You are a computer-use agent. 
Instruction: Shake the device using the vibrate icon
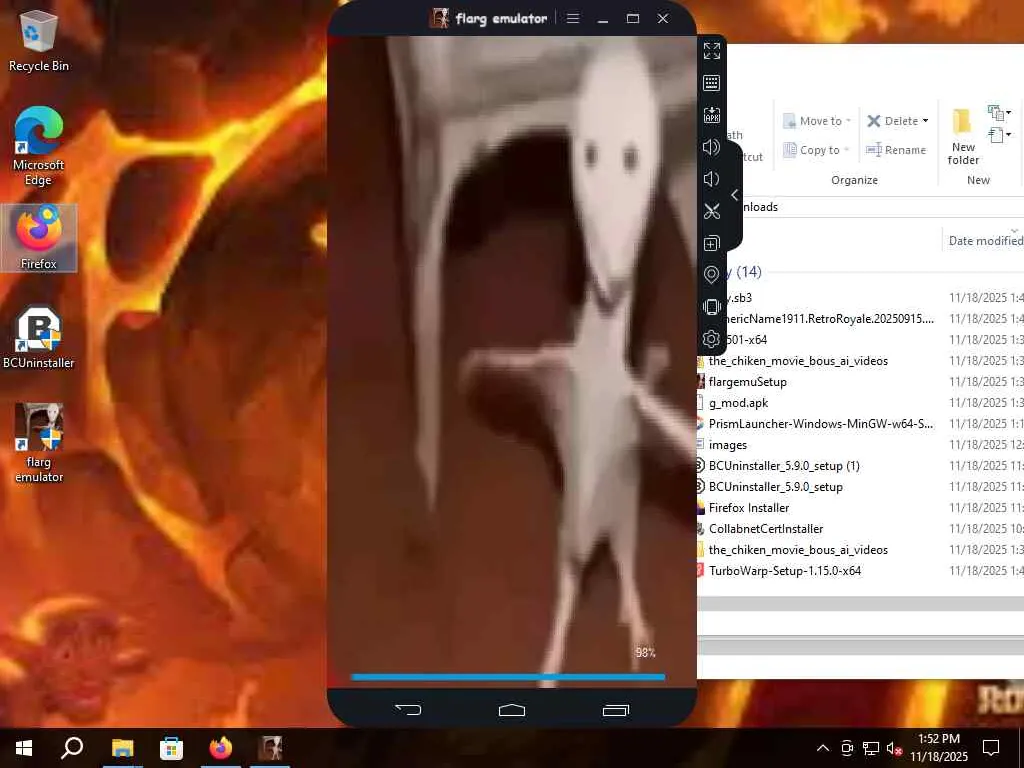(712, 306)
